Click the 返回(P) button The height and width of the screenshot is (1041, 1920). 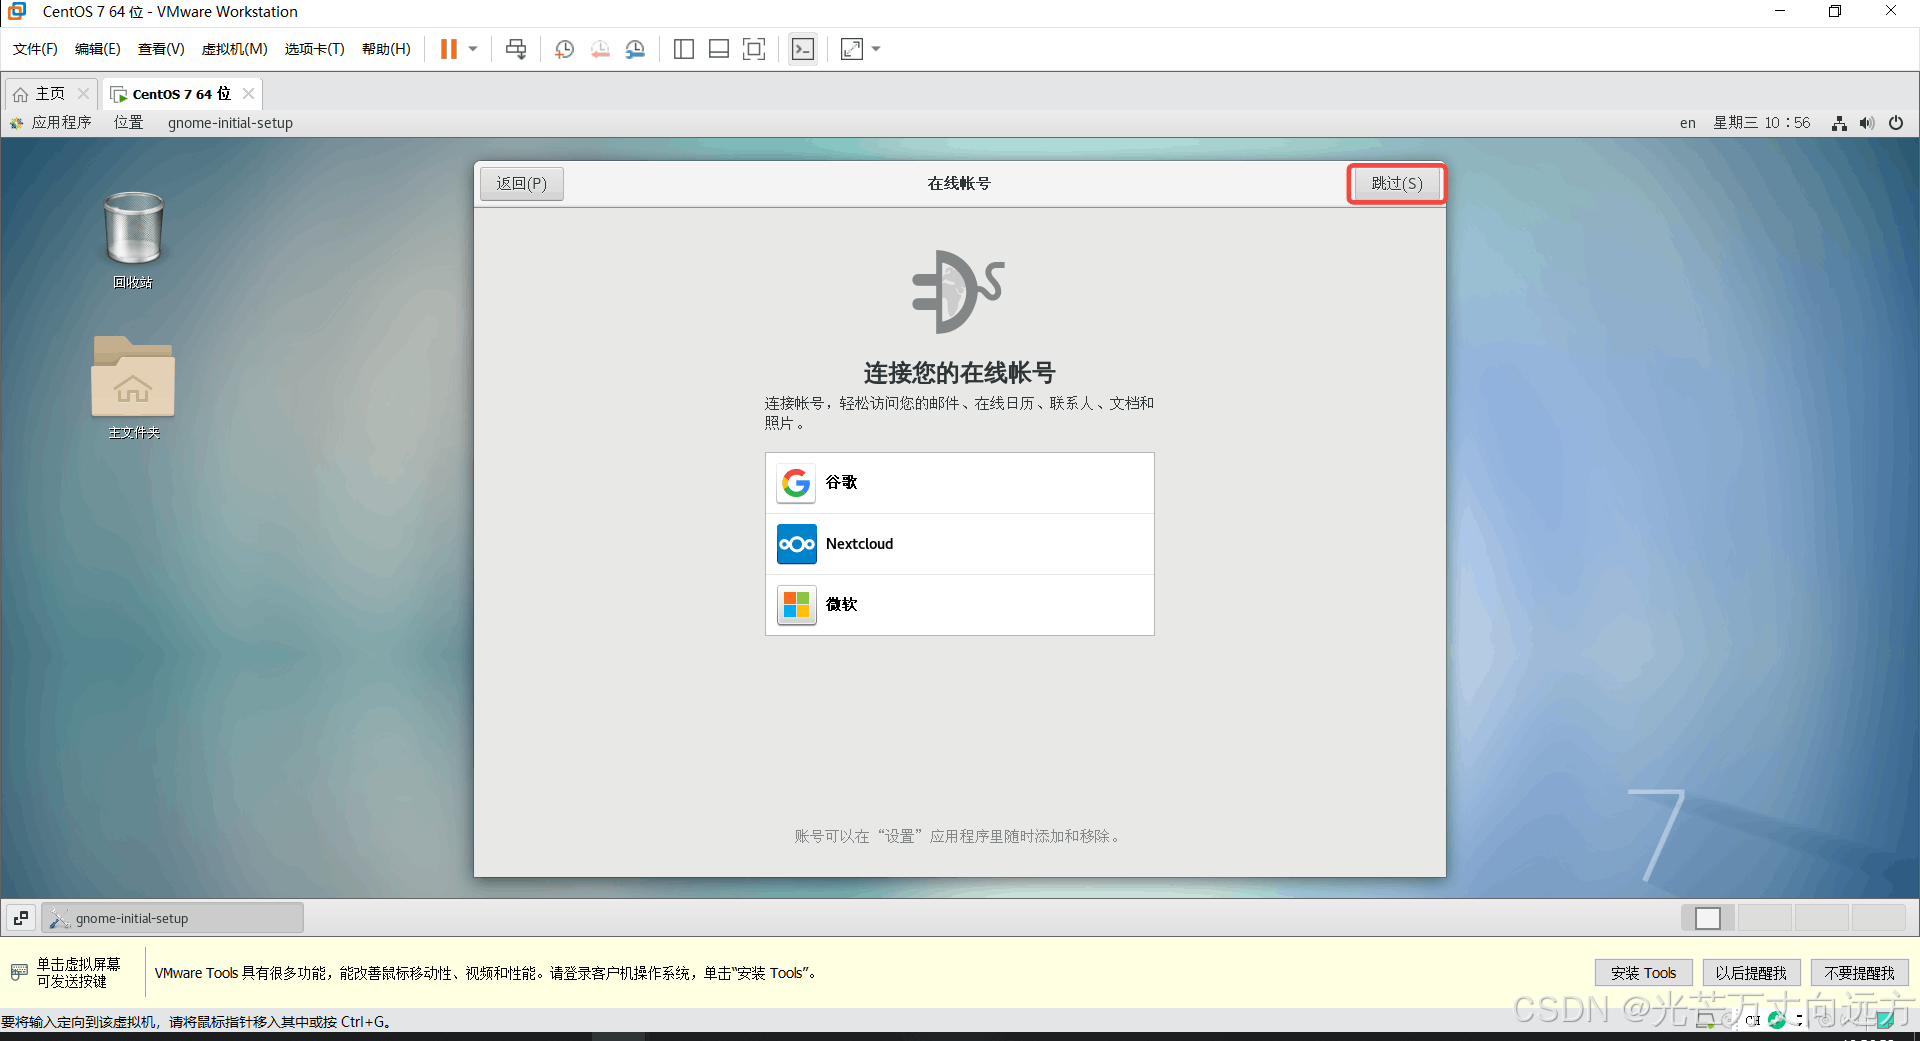(522, 184)
